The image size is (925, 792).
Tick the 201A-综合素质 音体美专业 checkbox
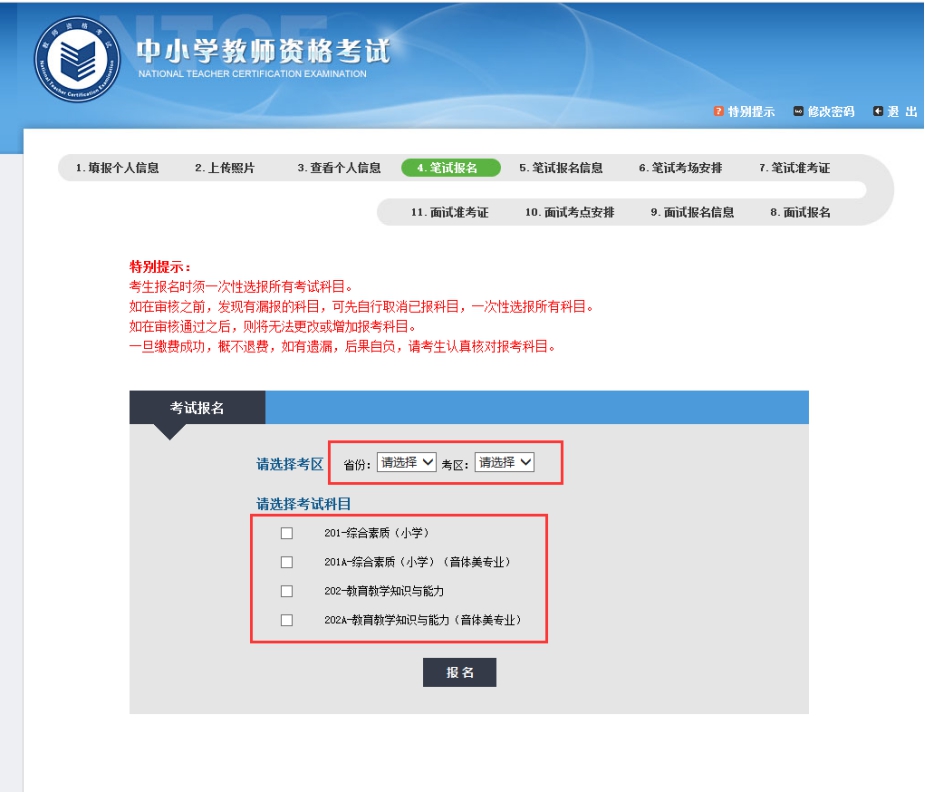point(287,562)
